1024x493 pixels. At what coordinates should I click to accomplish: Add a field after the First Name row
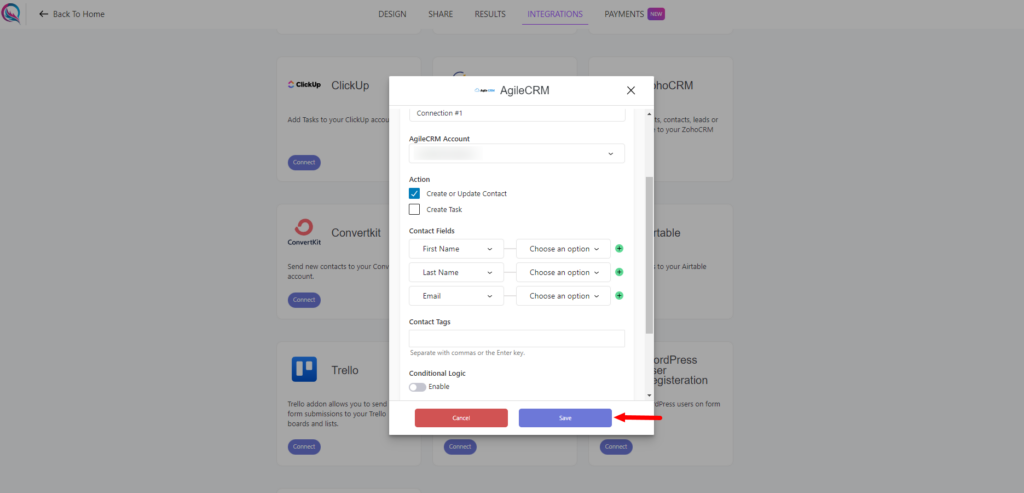click(620, 249)
